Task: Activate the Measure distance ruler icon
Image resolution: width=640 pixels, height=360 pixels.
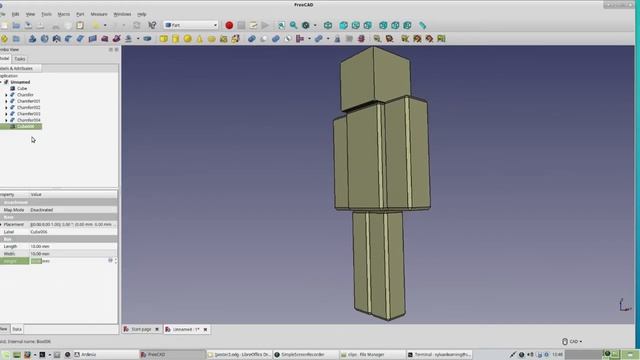Action: coord(423,25)
